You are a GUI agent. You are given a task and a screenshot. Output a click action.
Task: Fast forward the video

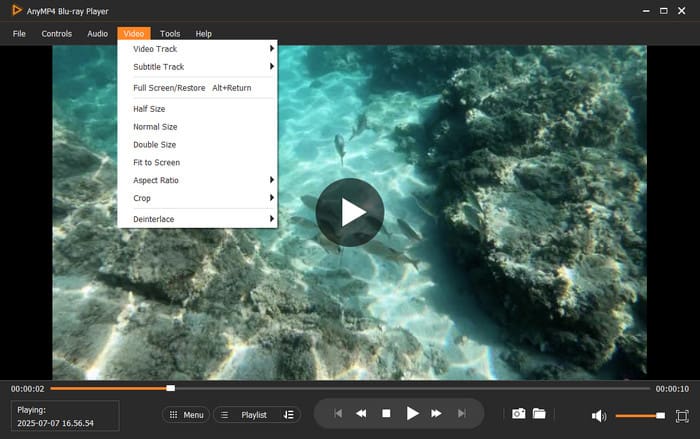[436, 414]
